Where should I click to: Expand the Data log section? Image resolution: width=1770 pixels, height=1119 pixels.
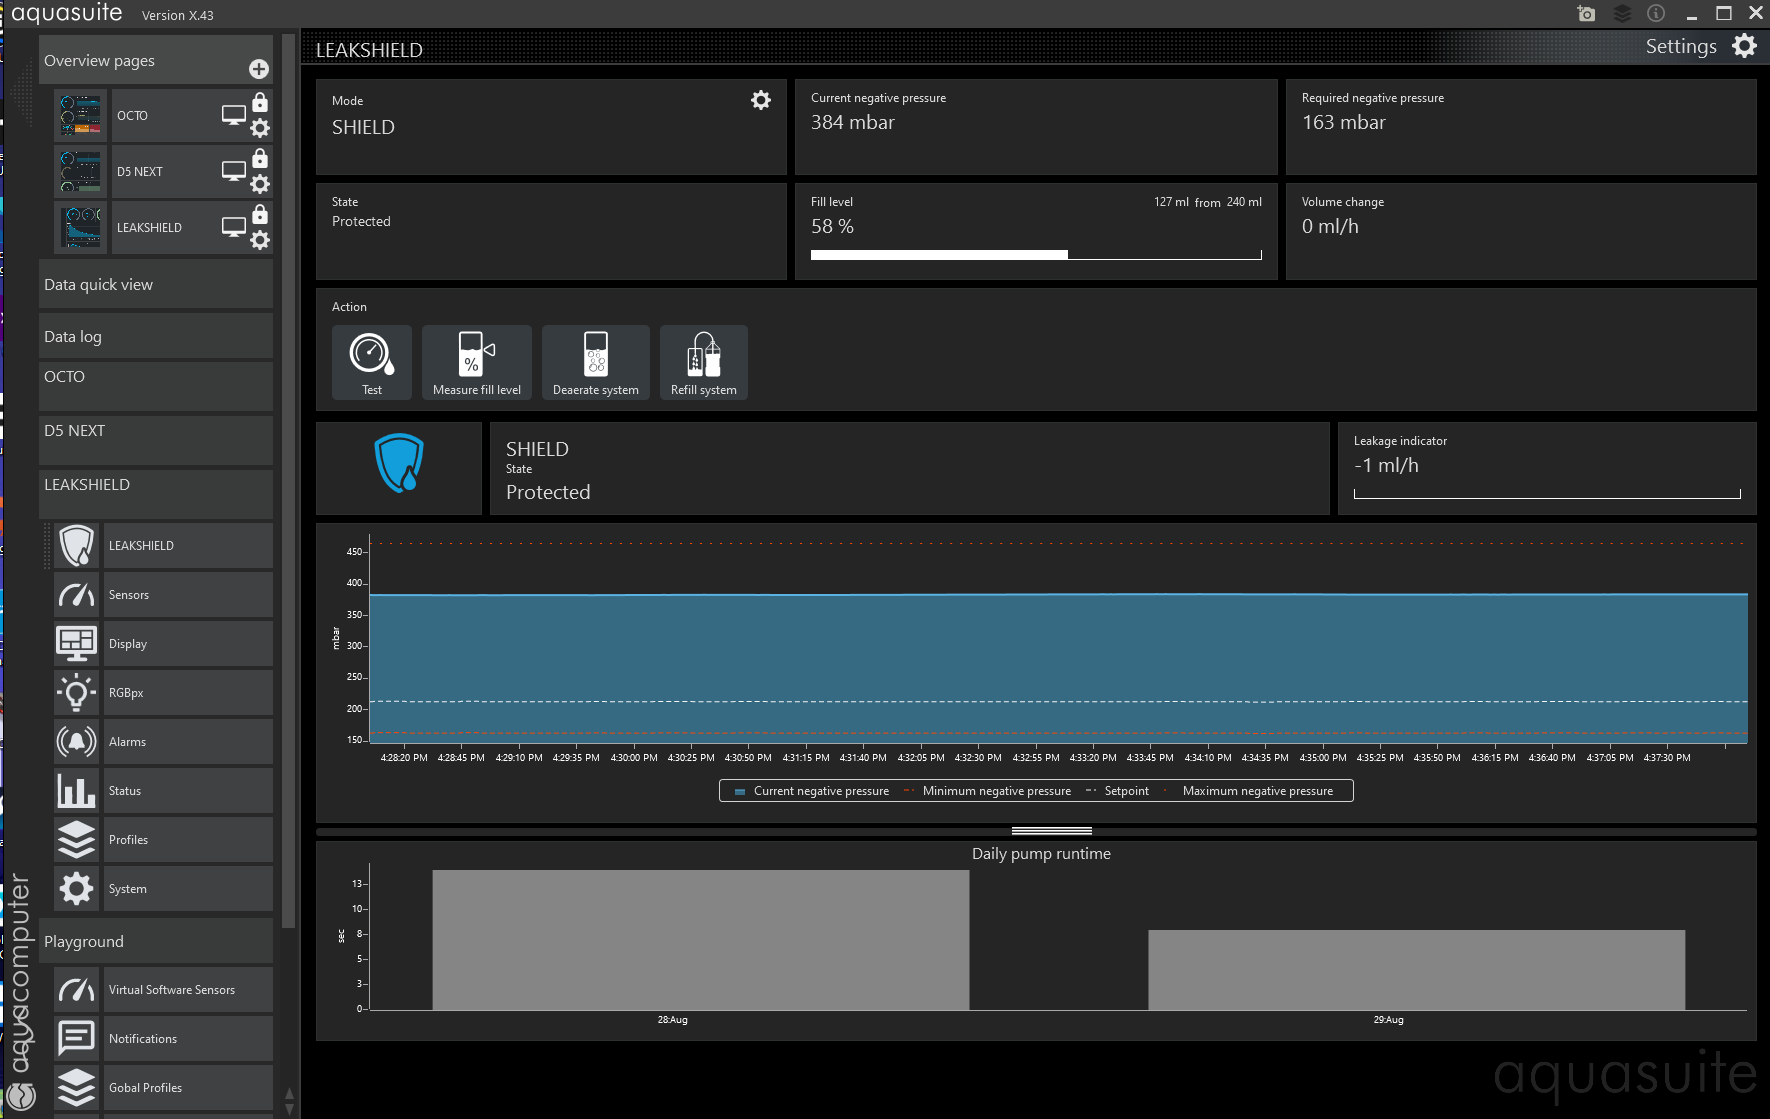coord(155,337)
